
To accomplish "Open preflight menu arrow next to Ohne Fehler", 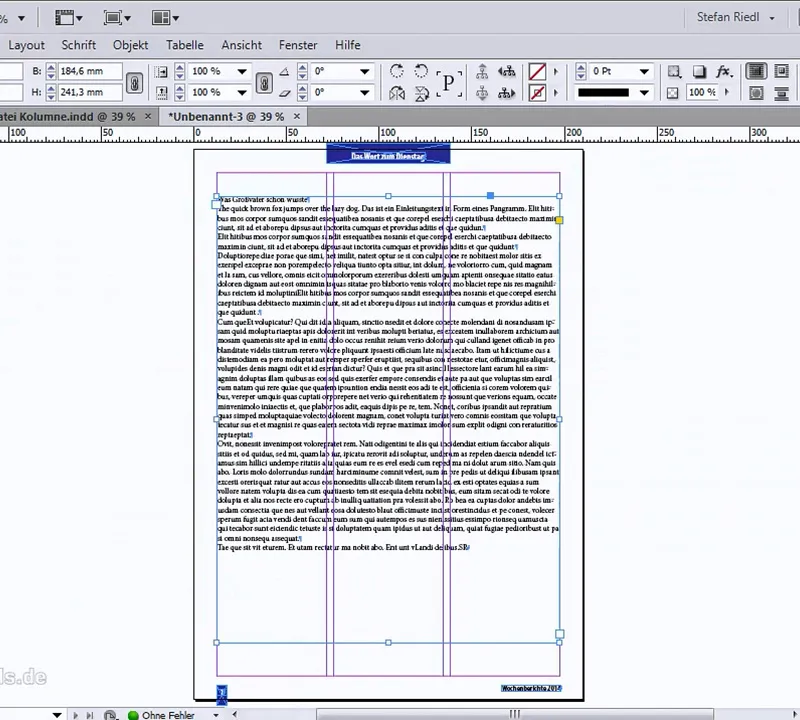I will click(x=216, y=715).
